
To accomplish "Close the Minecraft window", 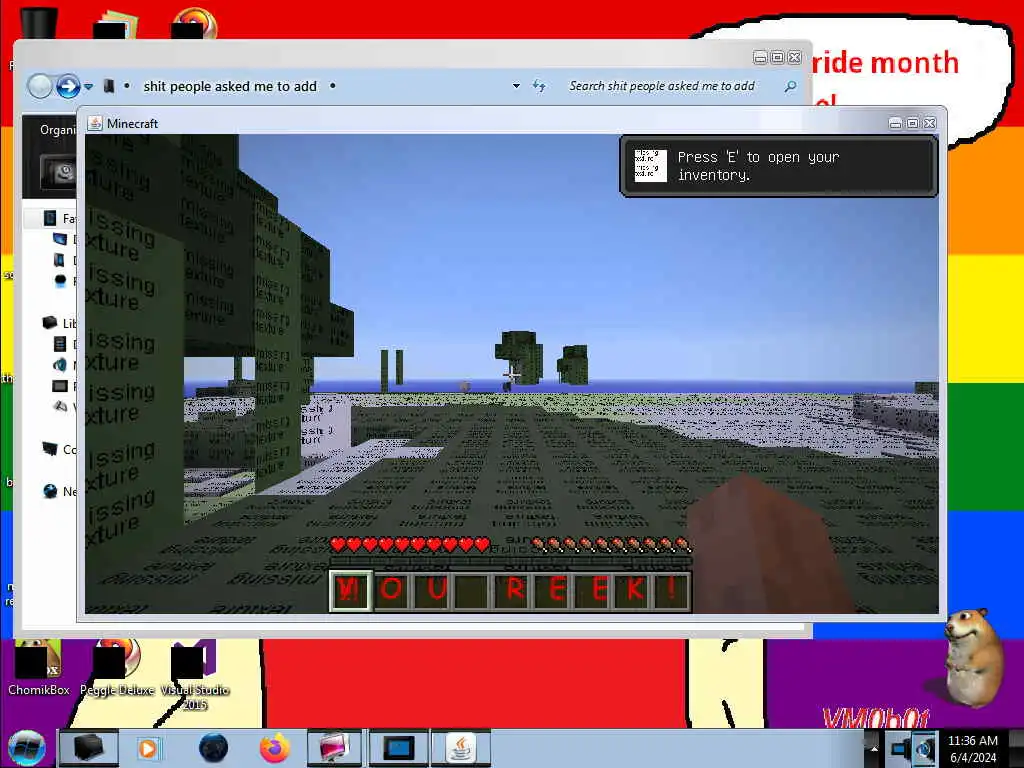I will tap(929, 123).
